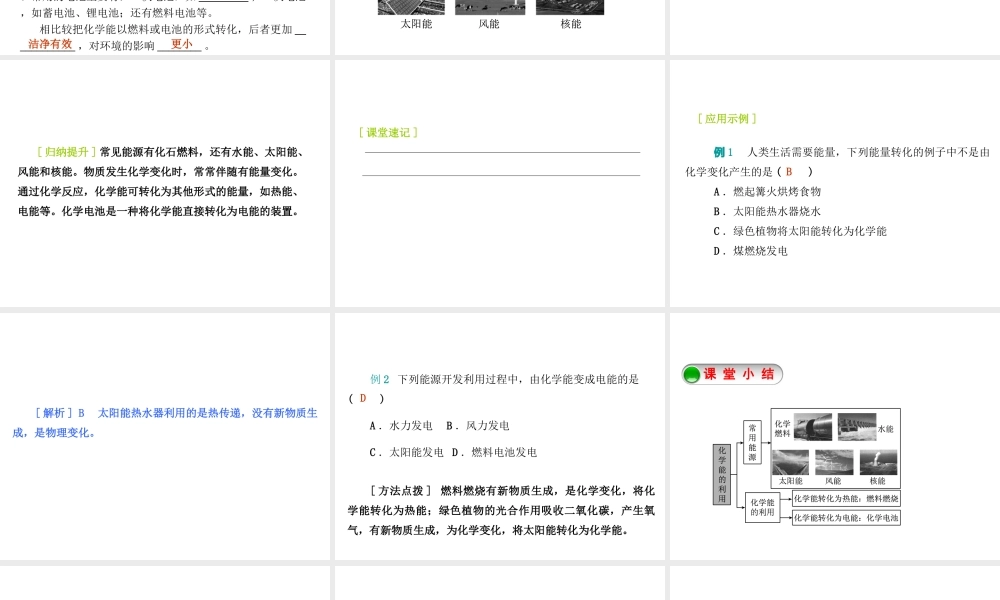Image resolution: width=1000 pixels, height=600 pixels.
Task: Click the 水能 dam photo in the diagram
Action: click(857, 427)
